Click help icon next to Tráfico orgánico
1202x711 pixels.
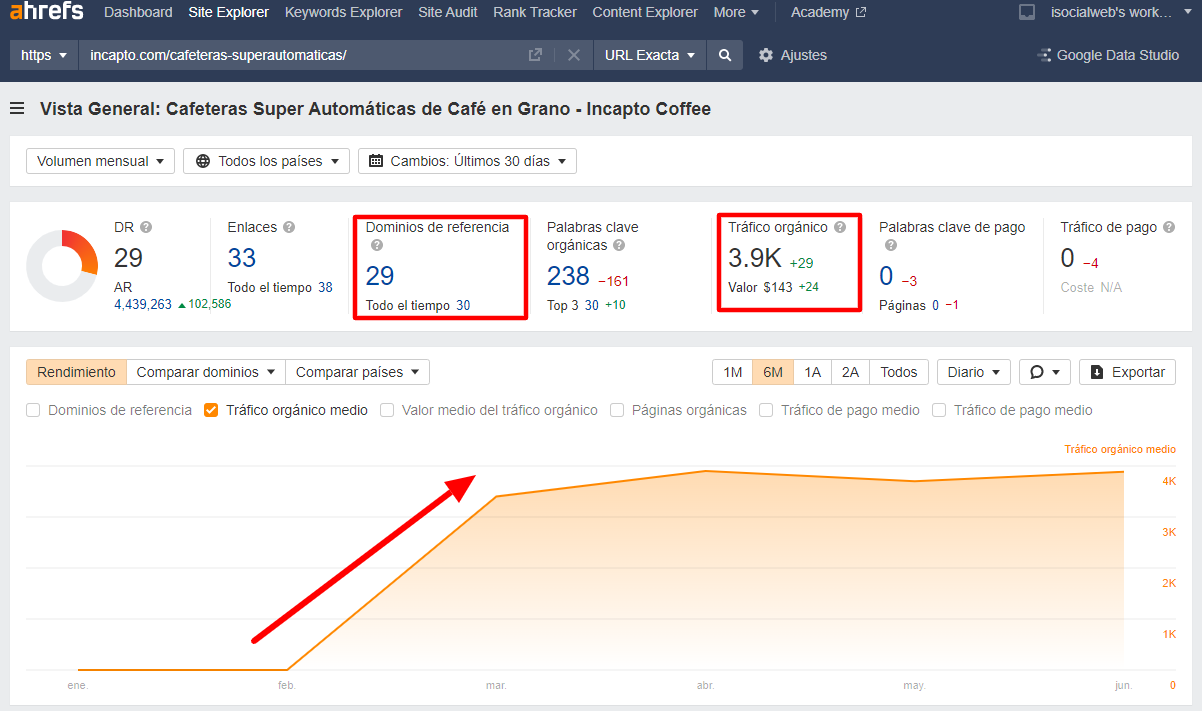[x=840, y=227]
